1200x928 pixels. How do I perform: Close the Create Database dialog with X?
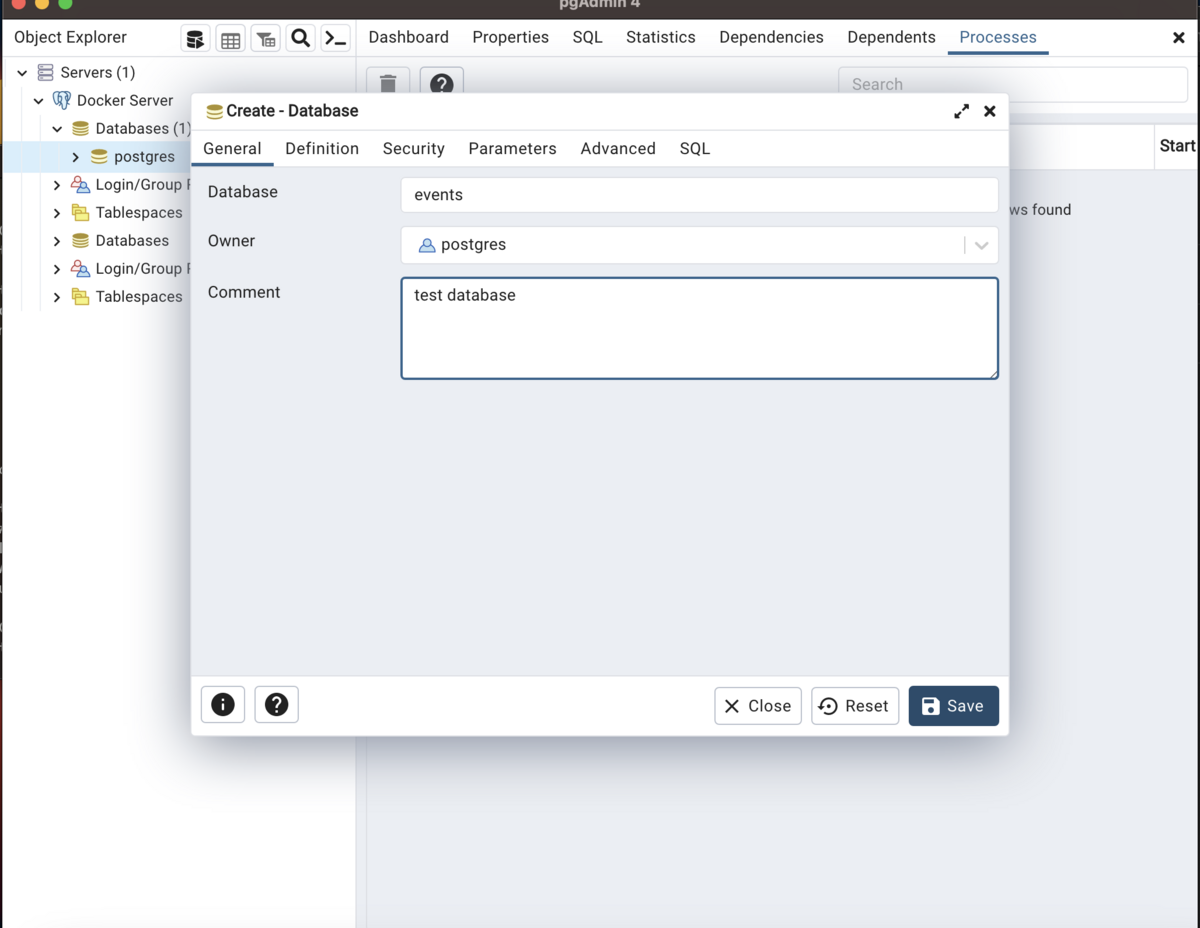(x=990, y=111)
